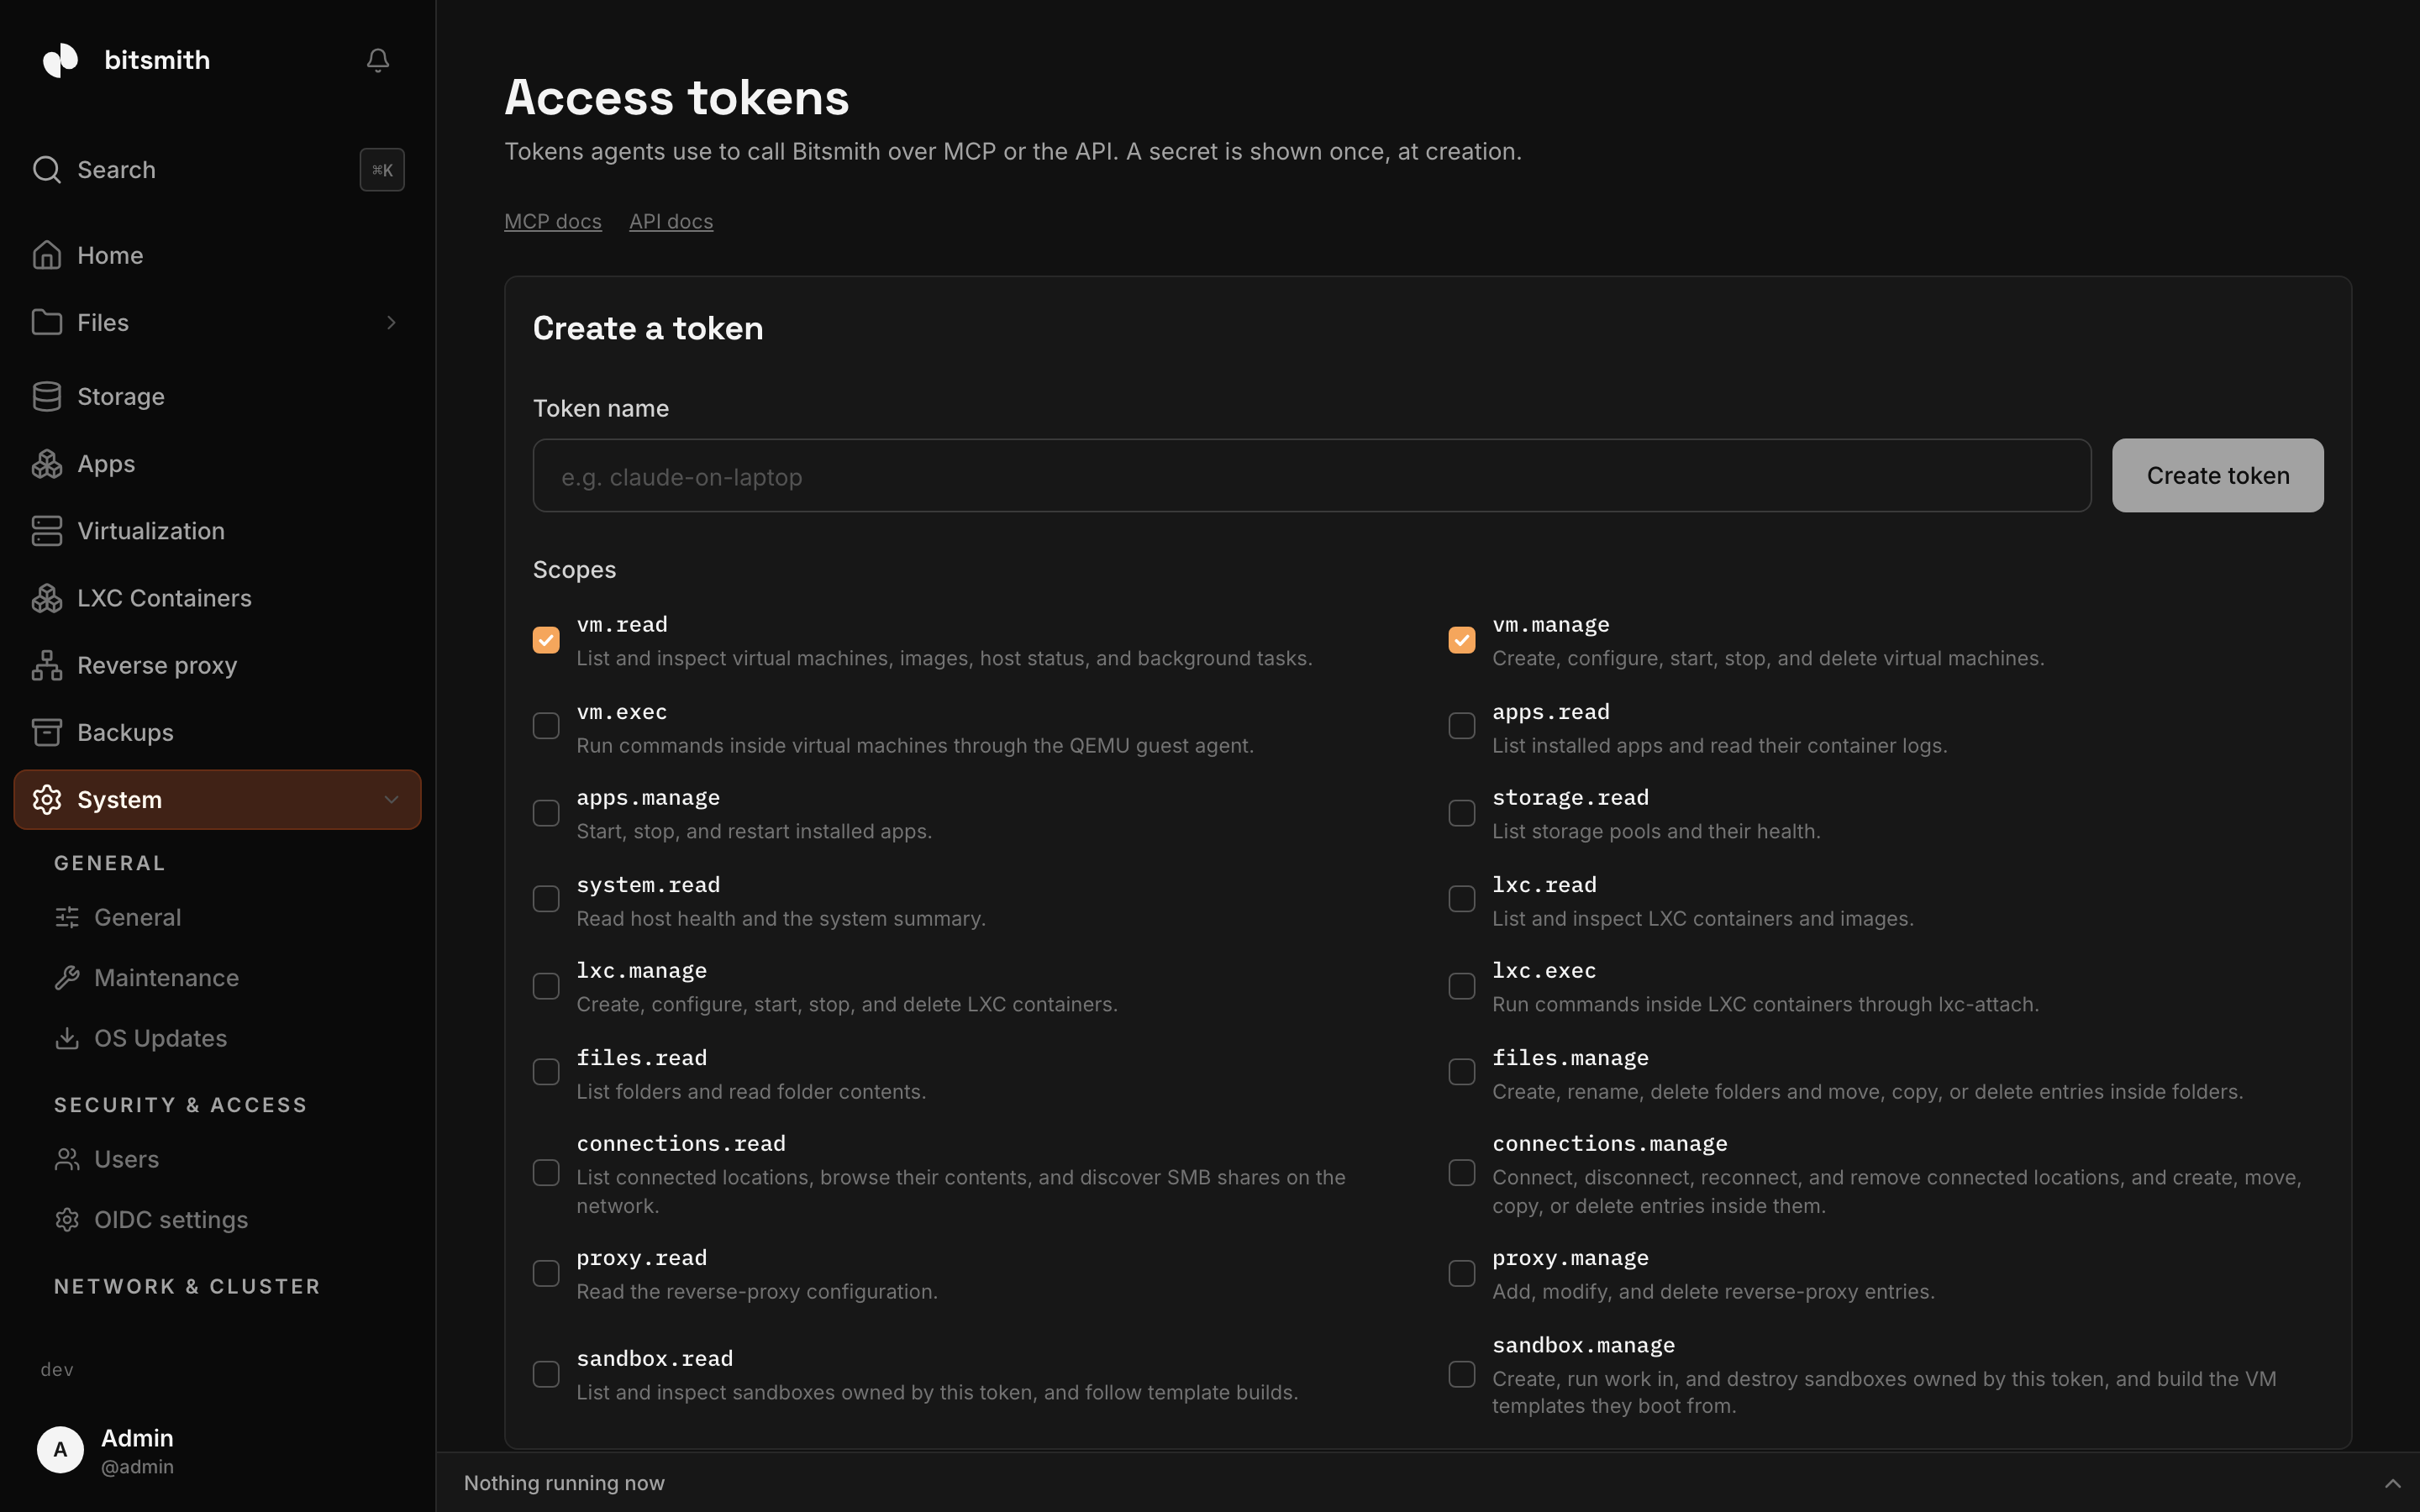Screen dimensions: 2420x1512
Task: Click the Virtualization server icon
Action: [x=46, y=531]
